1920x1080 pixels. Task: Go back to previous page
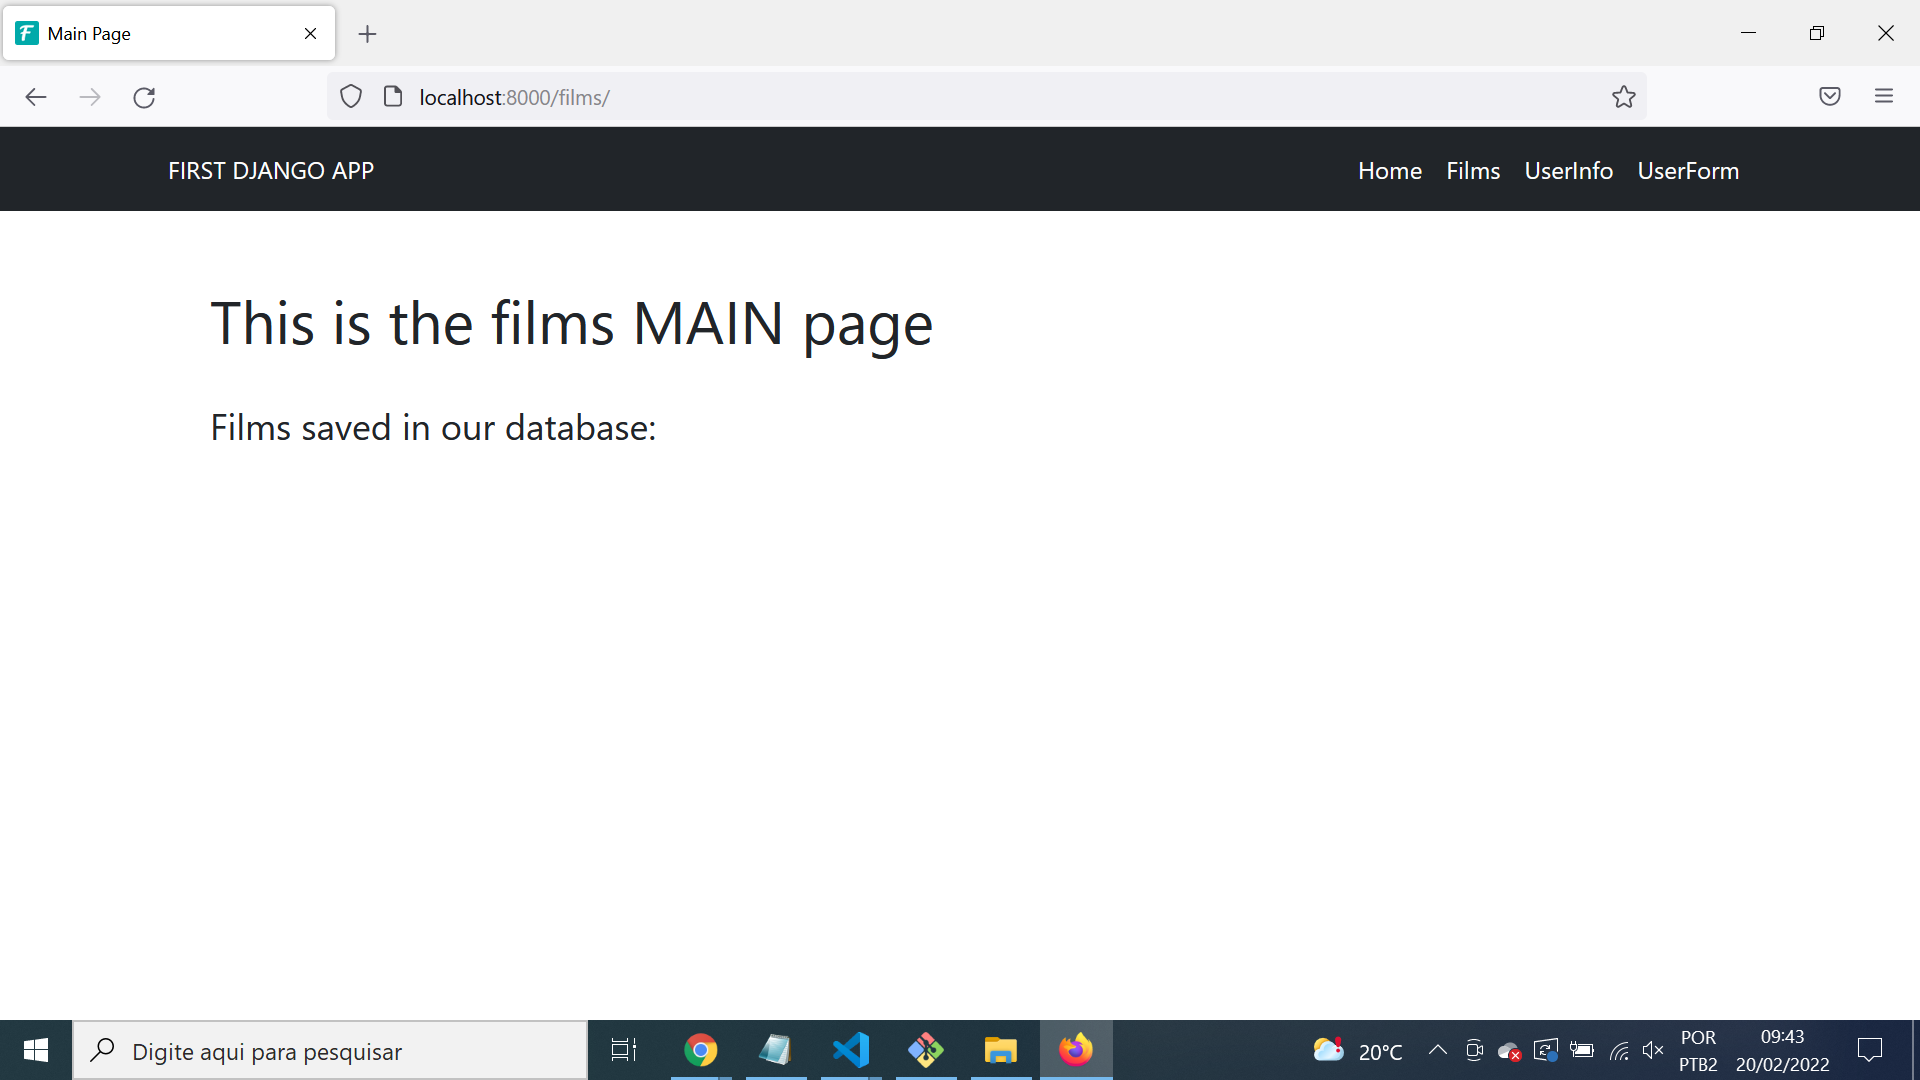coord(36,97)
